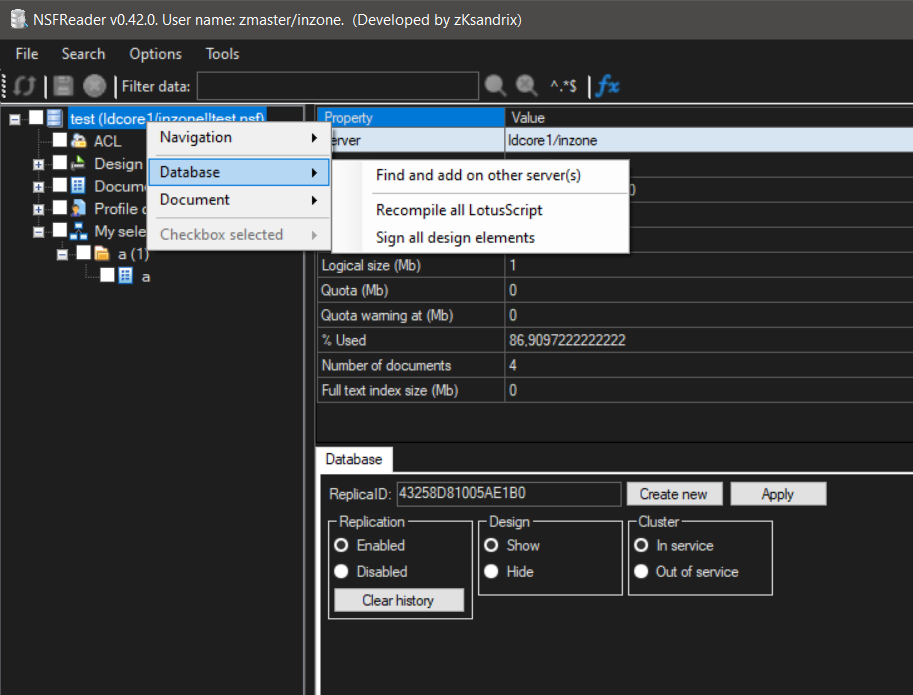Screen dimensions: 913x695
Task: Expand the Design tree node
Action: click(38, 165)
